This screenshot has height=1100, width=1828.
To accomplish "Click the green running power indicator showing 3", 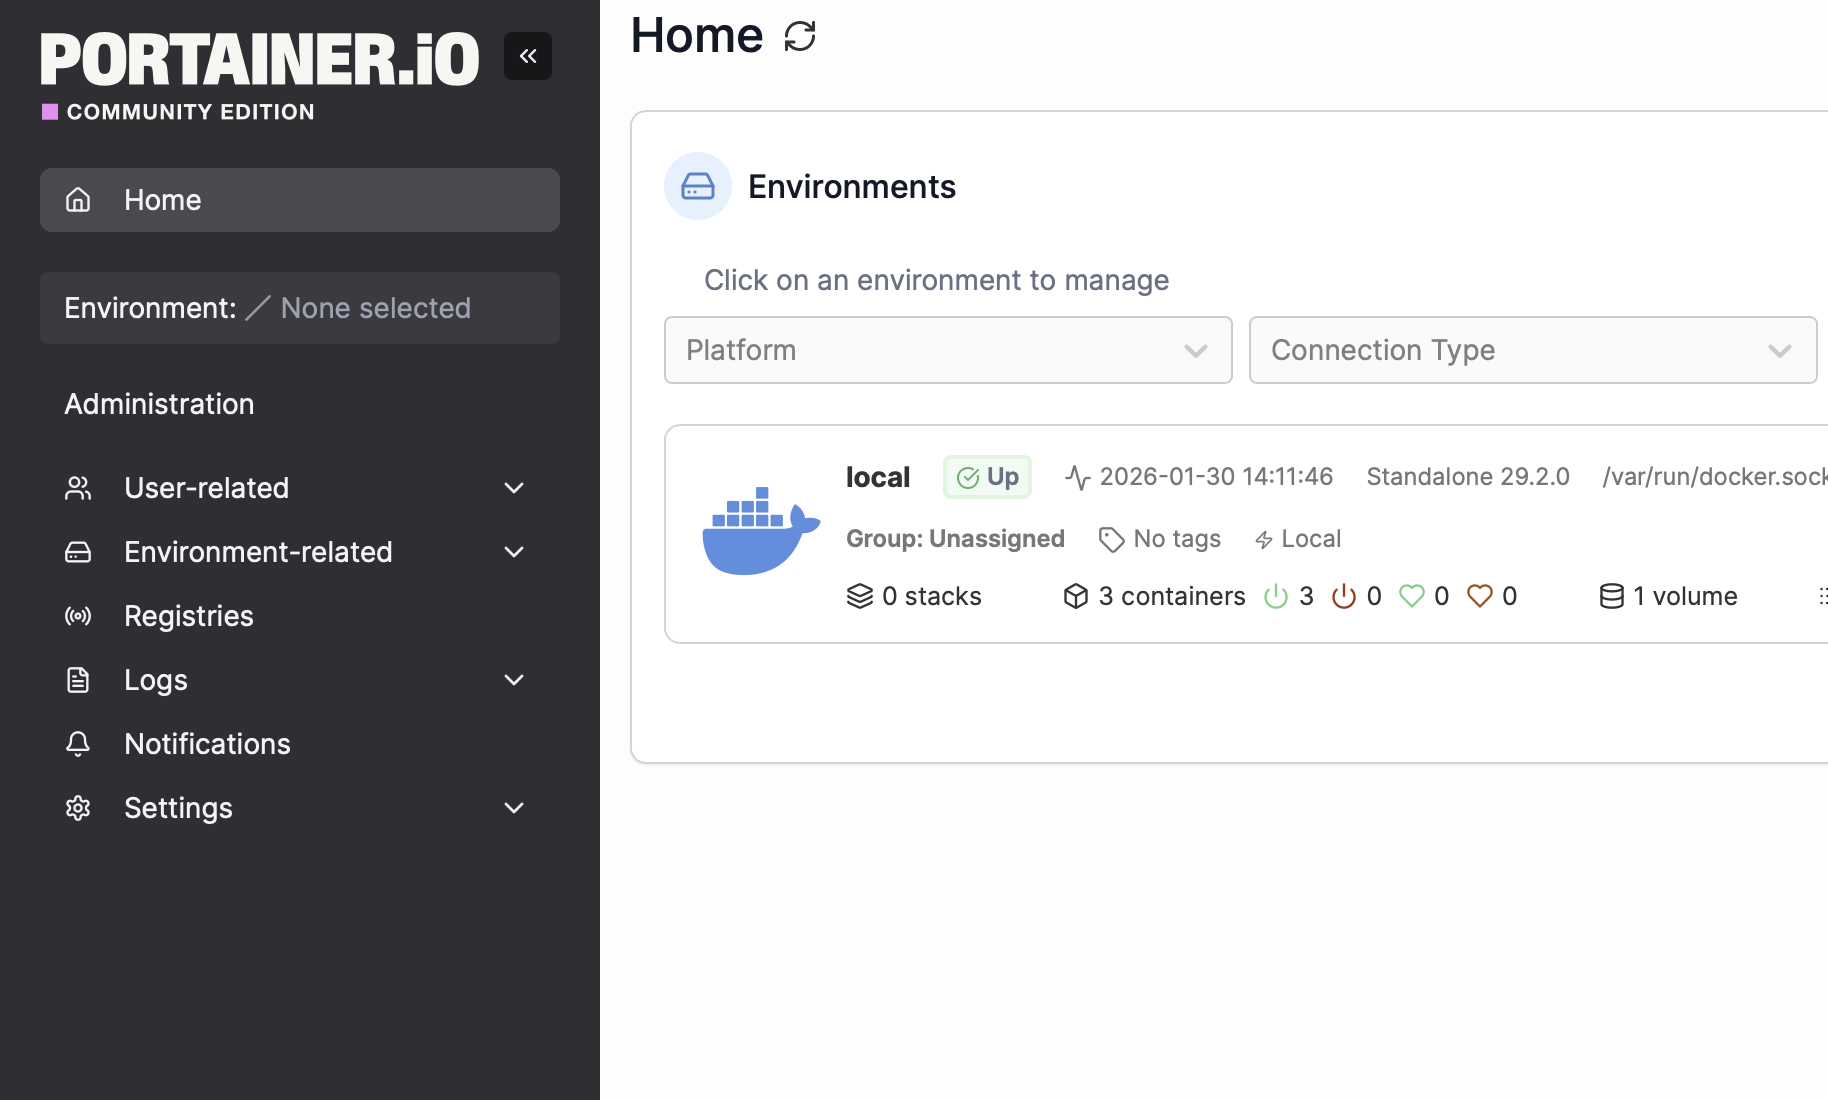I will 1277,595.
